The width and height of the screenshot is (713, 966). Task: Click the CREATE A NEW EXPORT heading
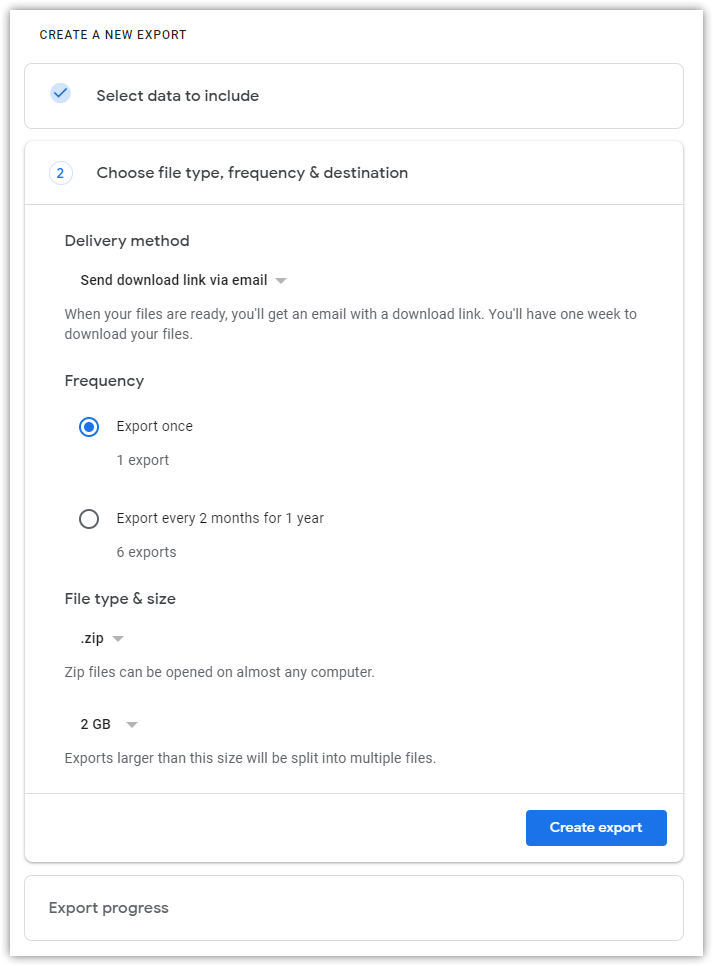tap(113, 34)
